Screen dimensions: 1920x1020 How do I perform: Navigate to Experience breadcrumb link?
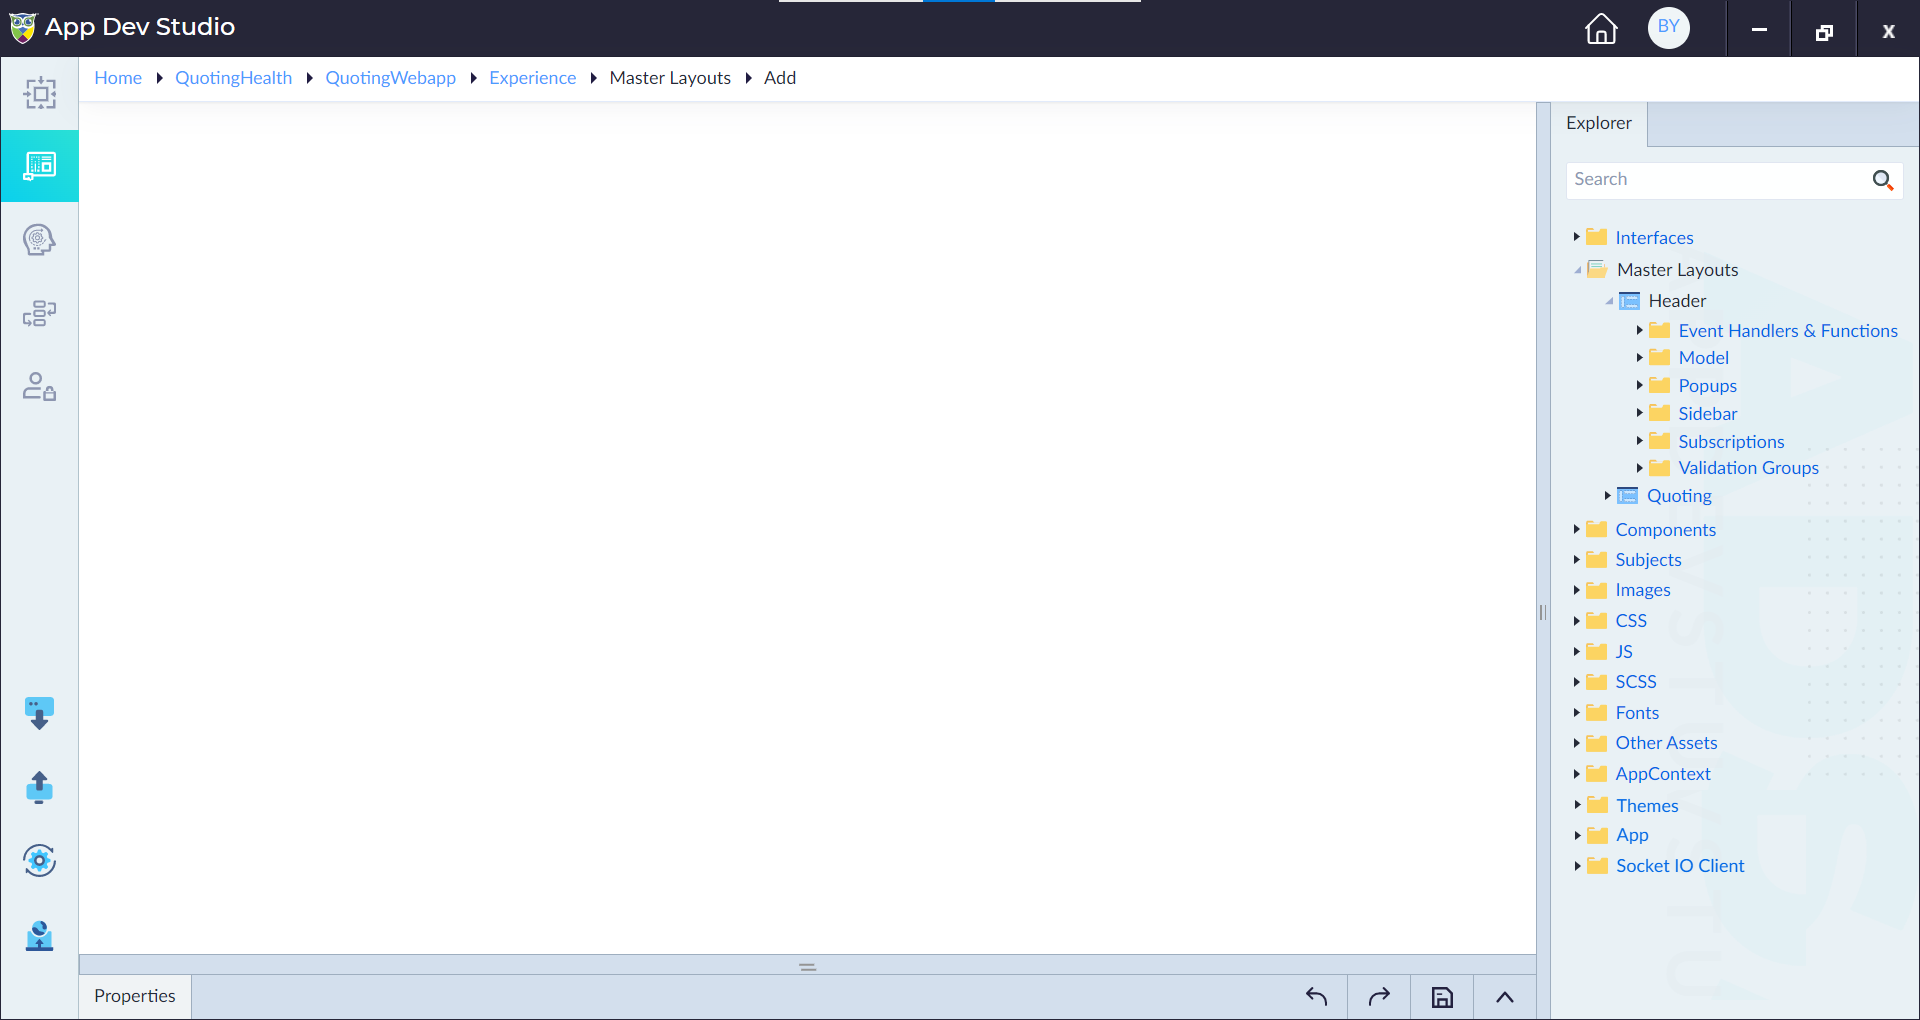(x=533, y=78)
